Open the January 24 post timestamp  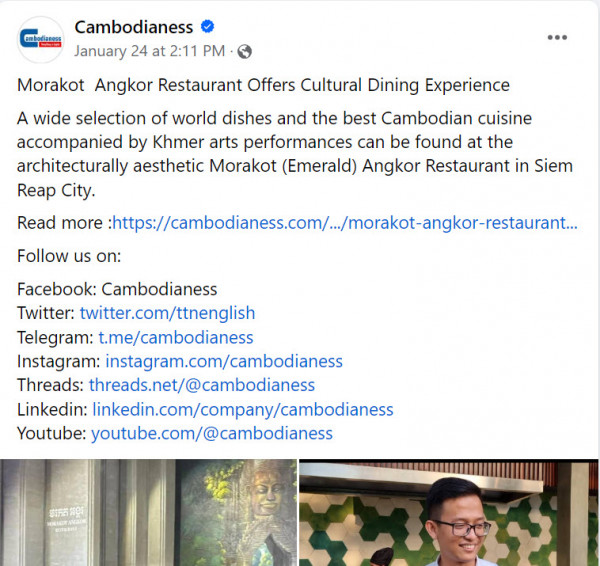pyautogui.click(x=150, y=51)
